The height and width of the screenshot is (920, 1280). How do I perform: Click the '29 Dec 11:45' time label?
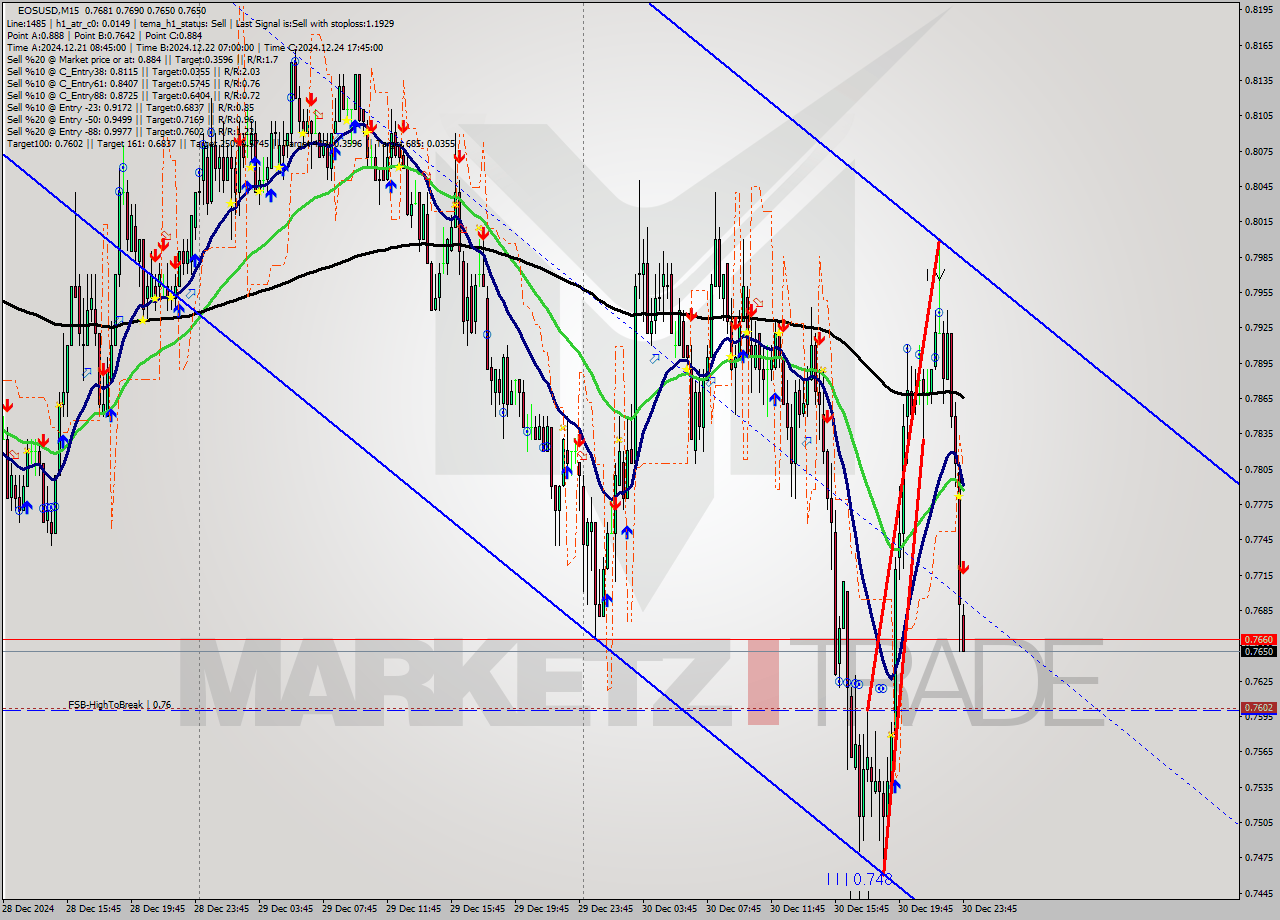tap(414, 909)
